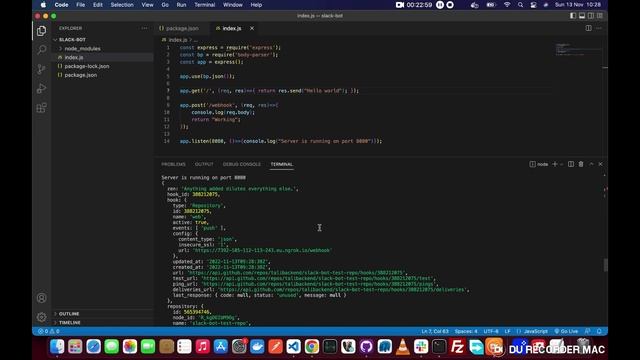The width and height of the screenshot is (640, 360).
Task: Switch to the OUTPUT panel tab
Action: point(204,164)
